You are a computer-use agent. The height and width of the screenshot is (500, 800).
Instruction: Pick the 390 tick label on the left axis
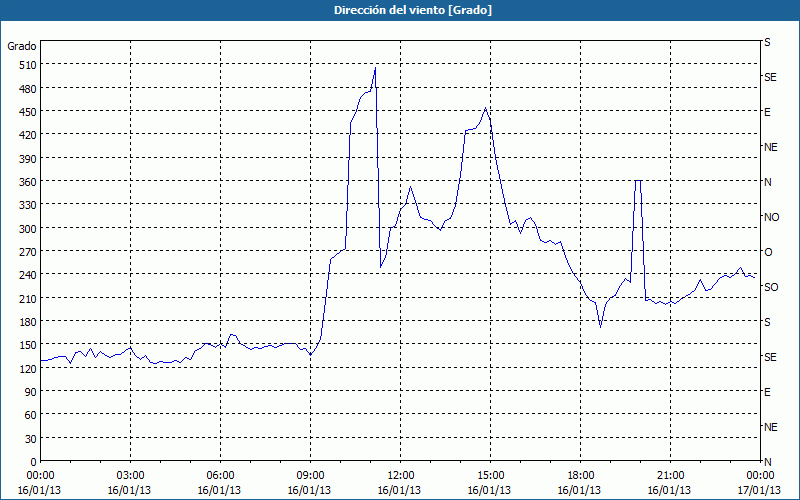pos(28,159)
